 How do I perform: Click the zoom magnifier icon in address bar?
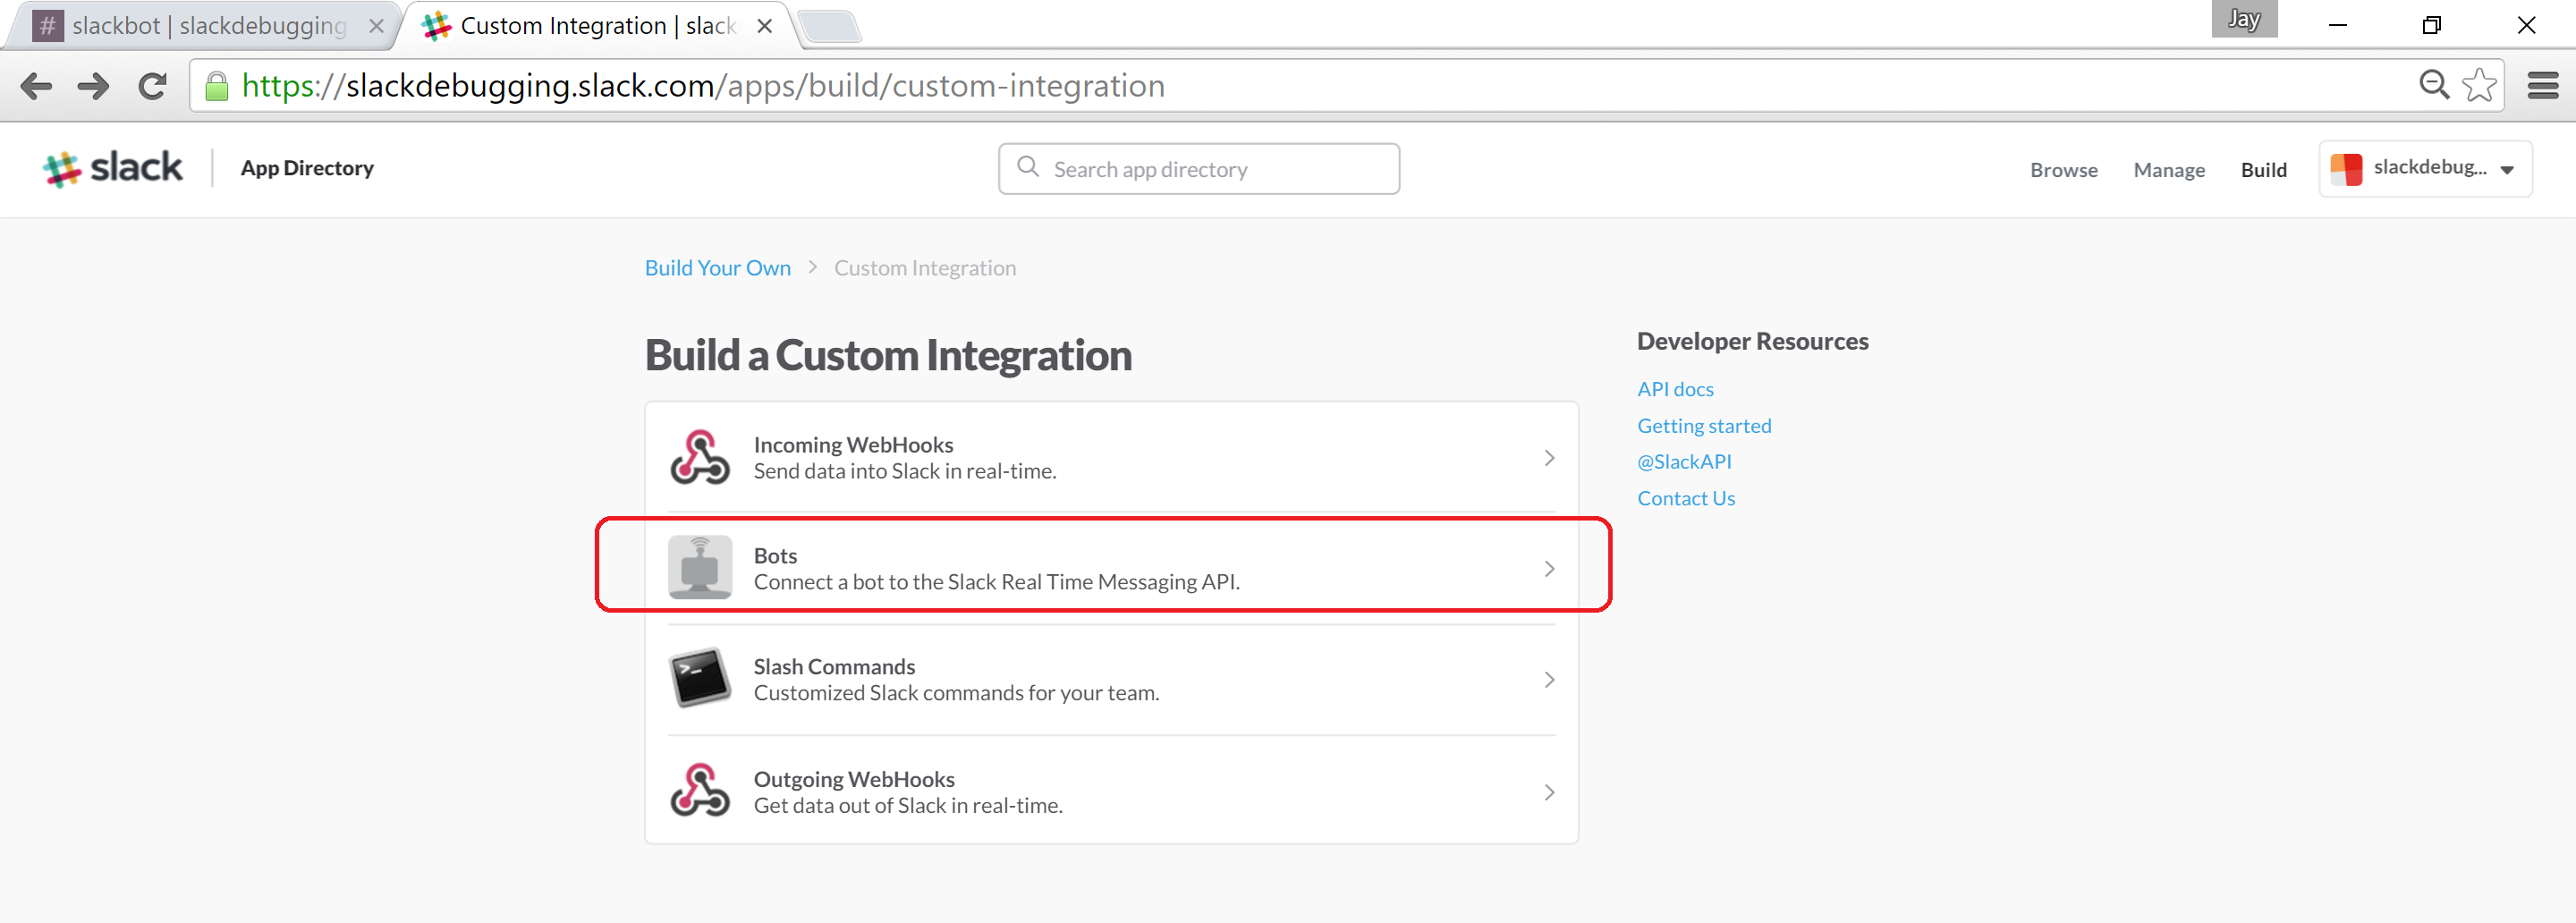point(2434,85)
